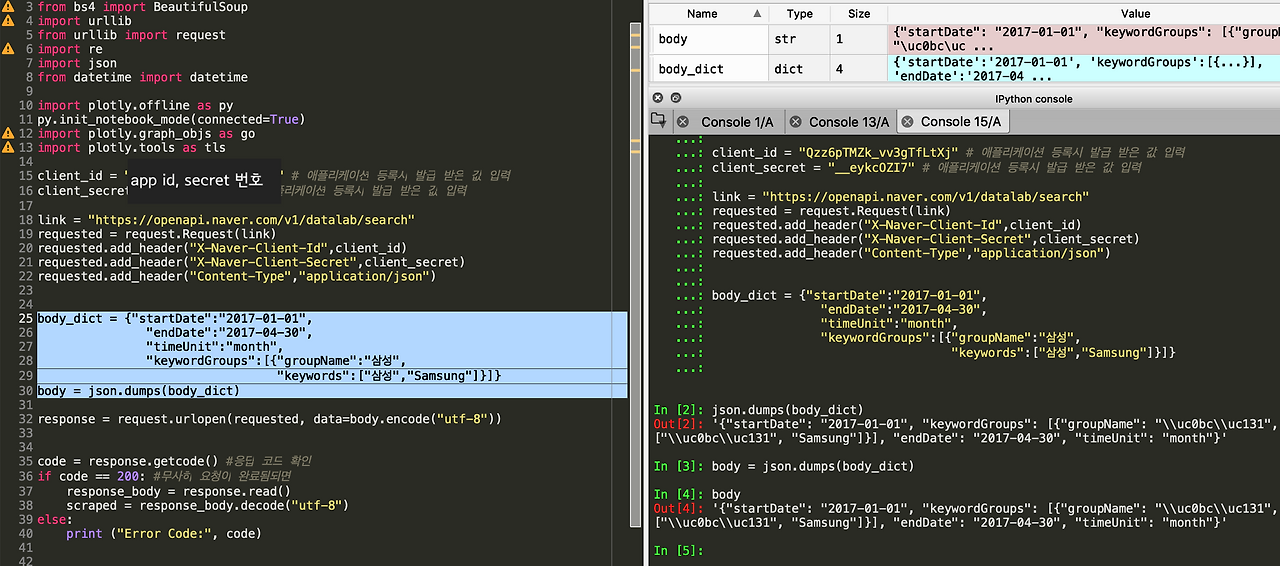Click In [3] body = json.dumps line

tap(784, 467)
